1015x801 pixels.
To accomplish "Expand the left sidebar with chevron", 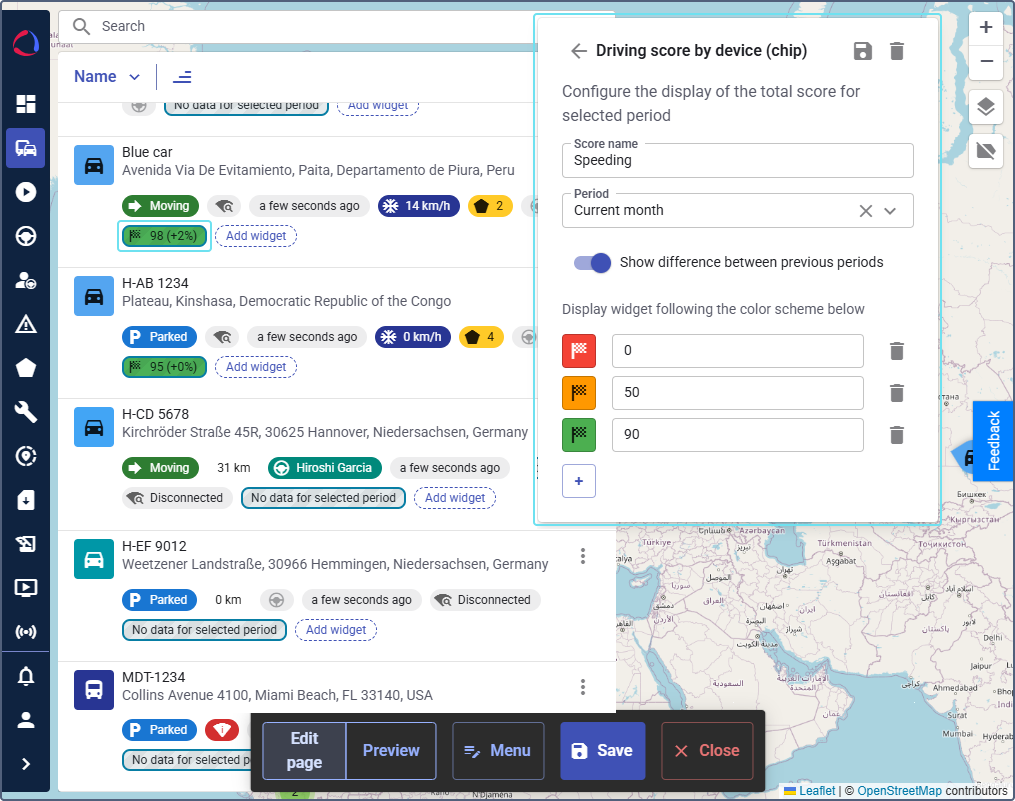I will pyautogui.click(x=26, y=764).
